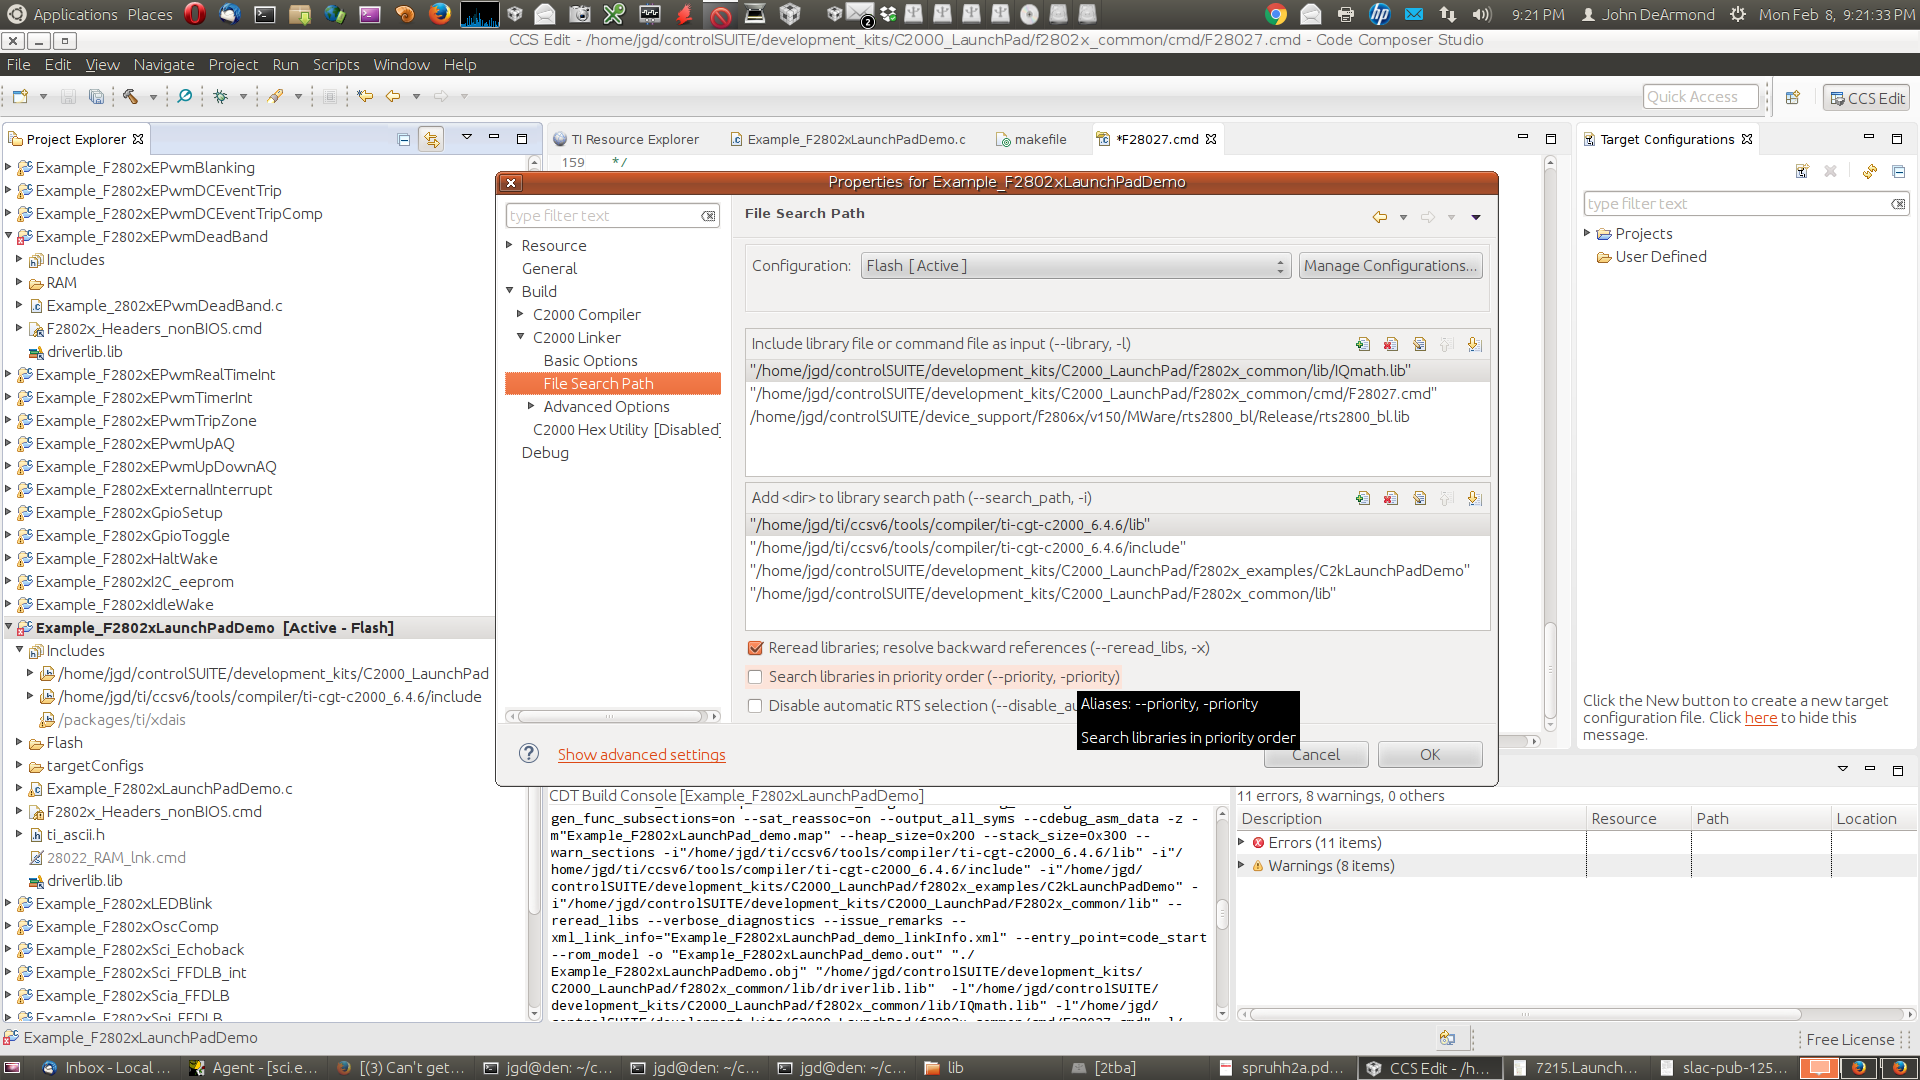Enable Disable automatic RTS selection
This screenshot has height=1080, width=1920.
click(x=755, y=706)
